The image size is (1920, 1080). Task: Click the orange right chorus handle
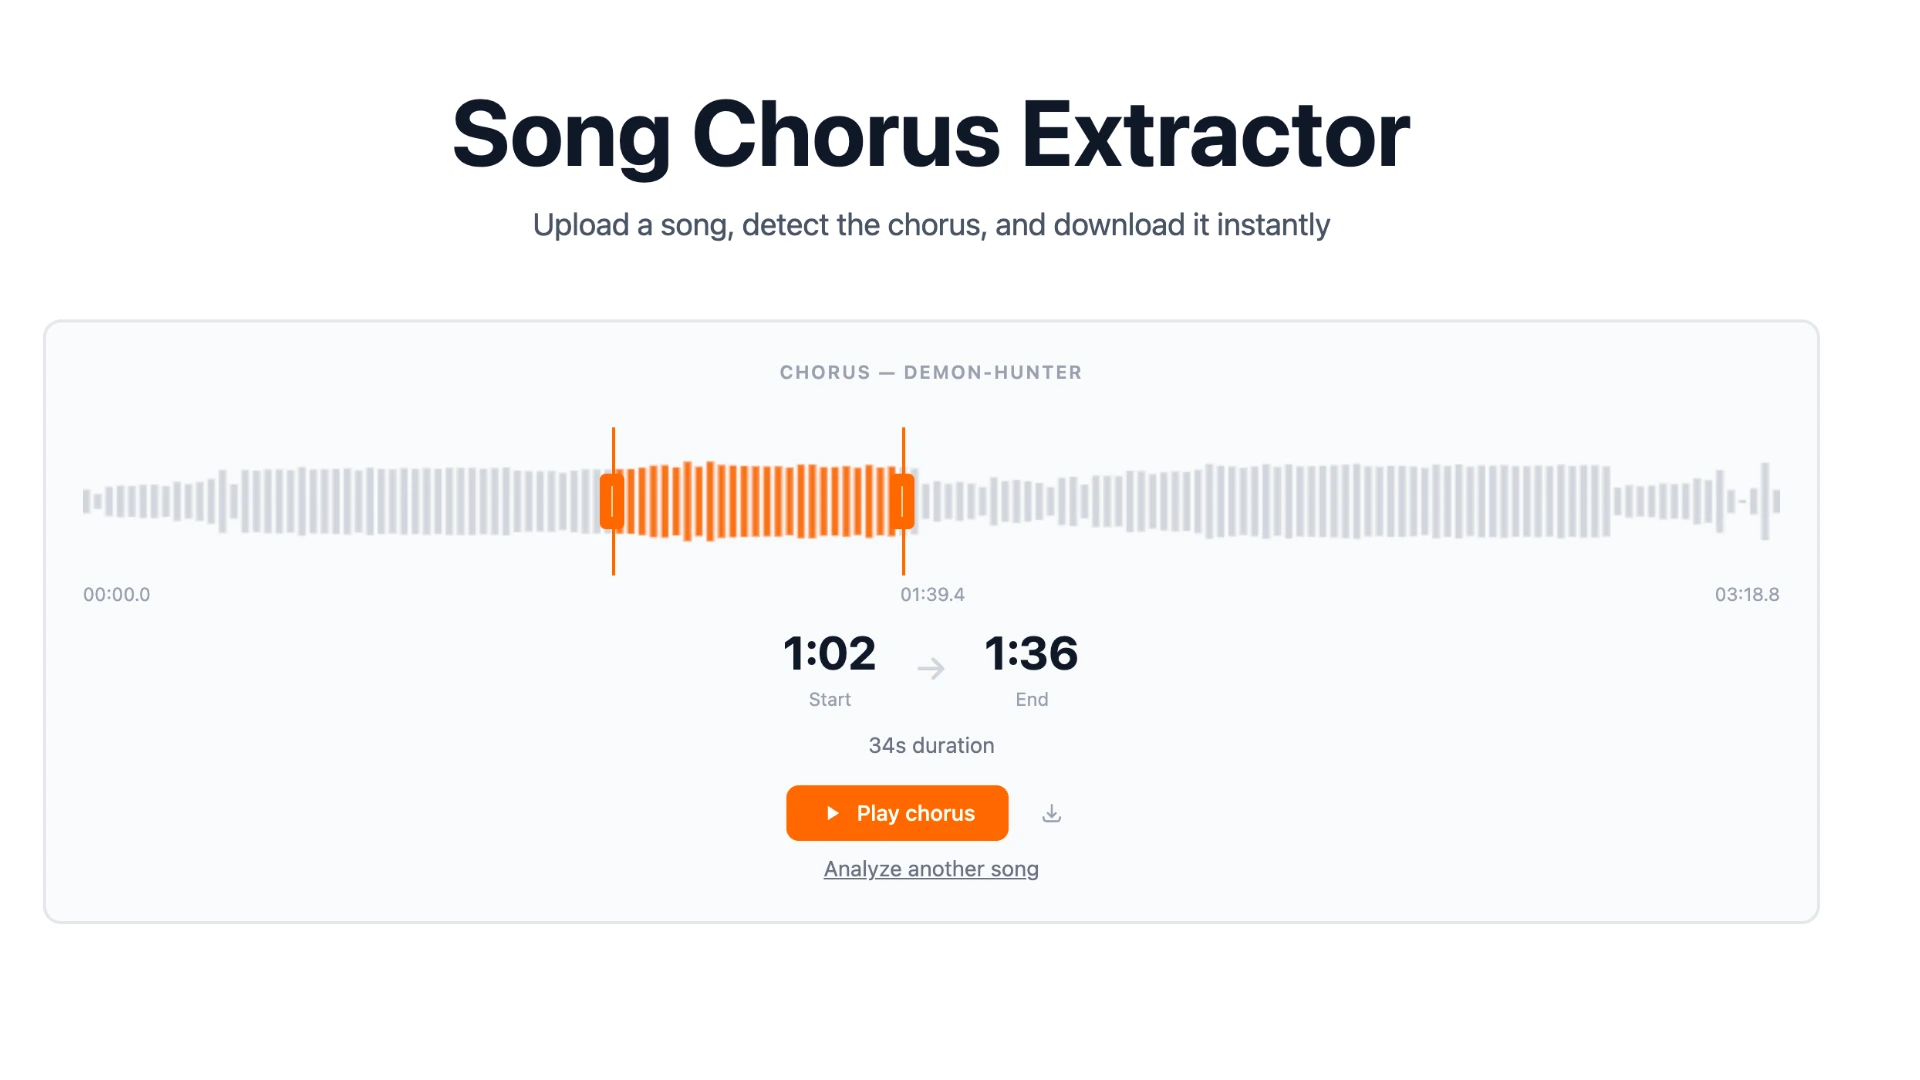903,500
